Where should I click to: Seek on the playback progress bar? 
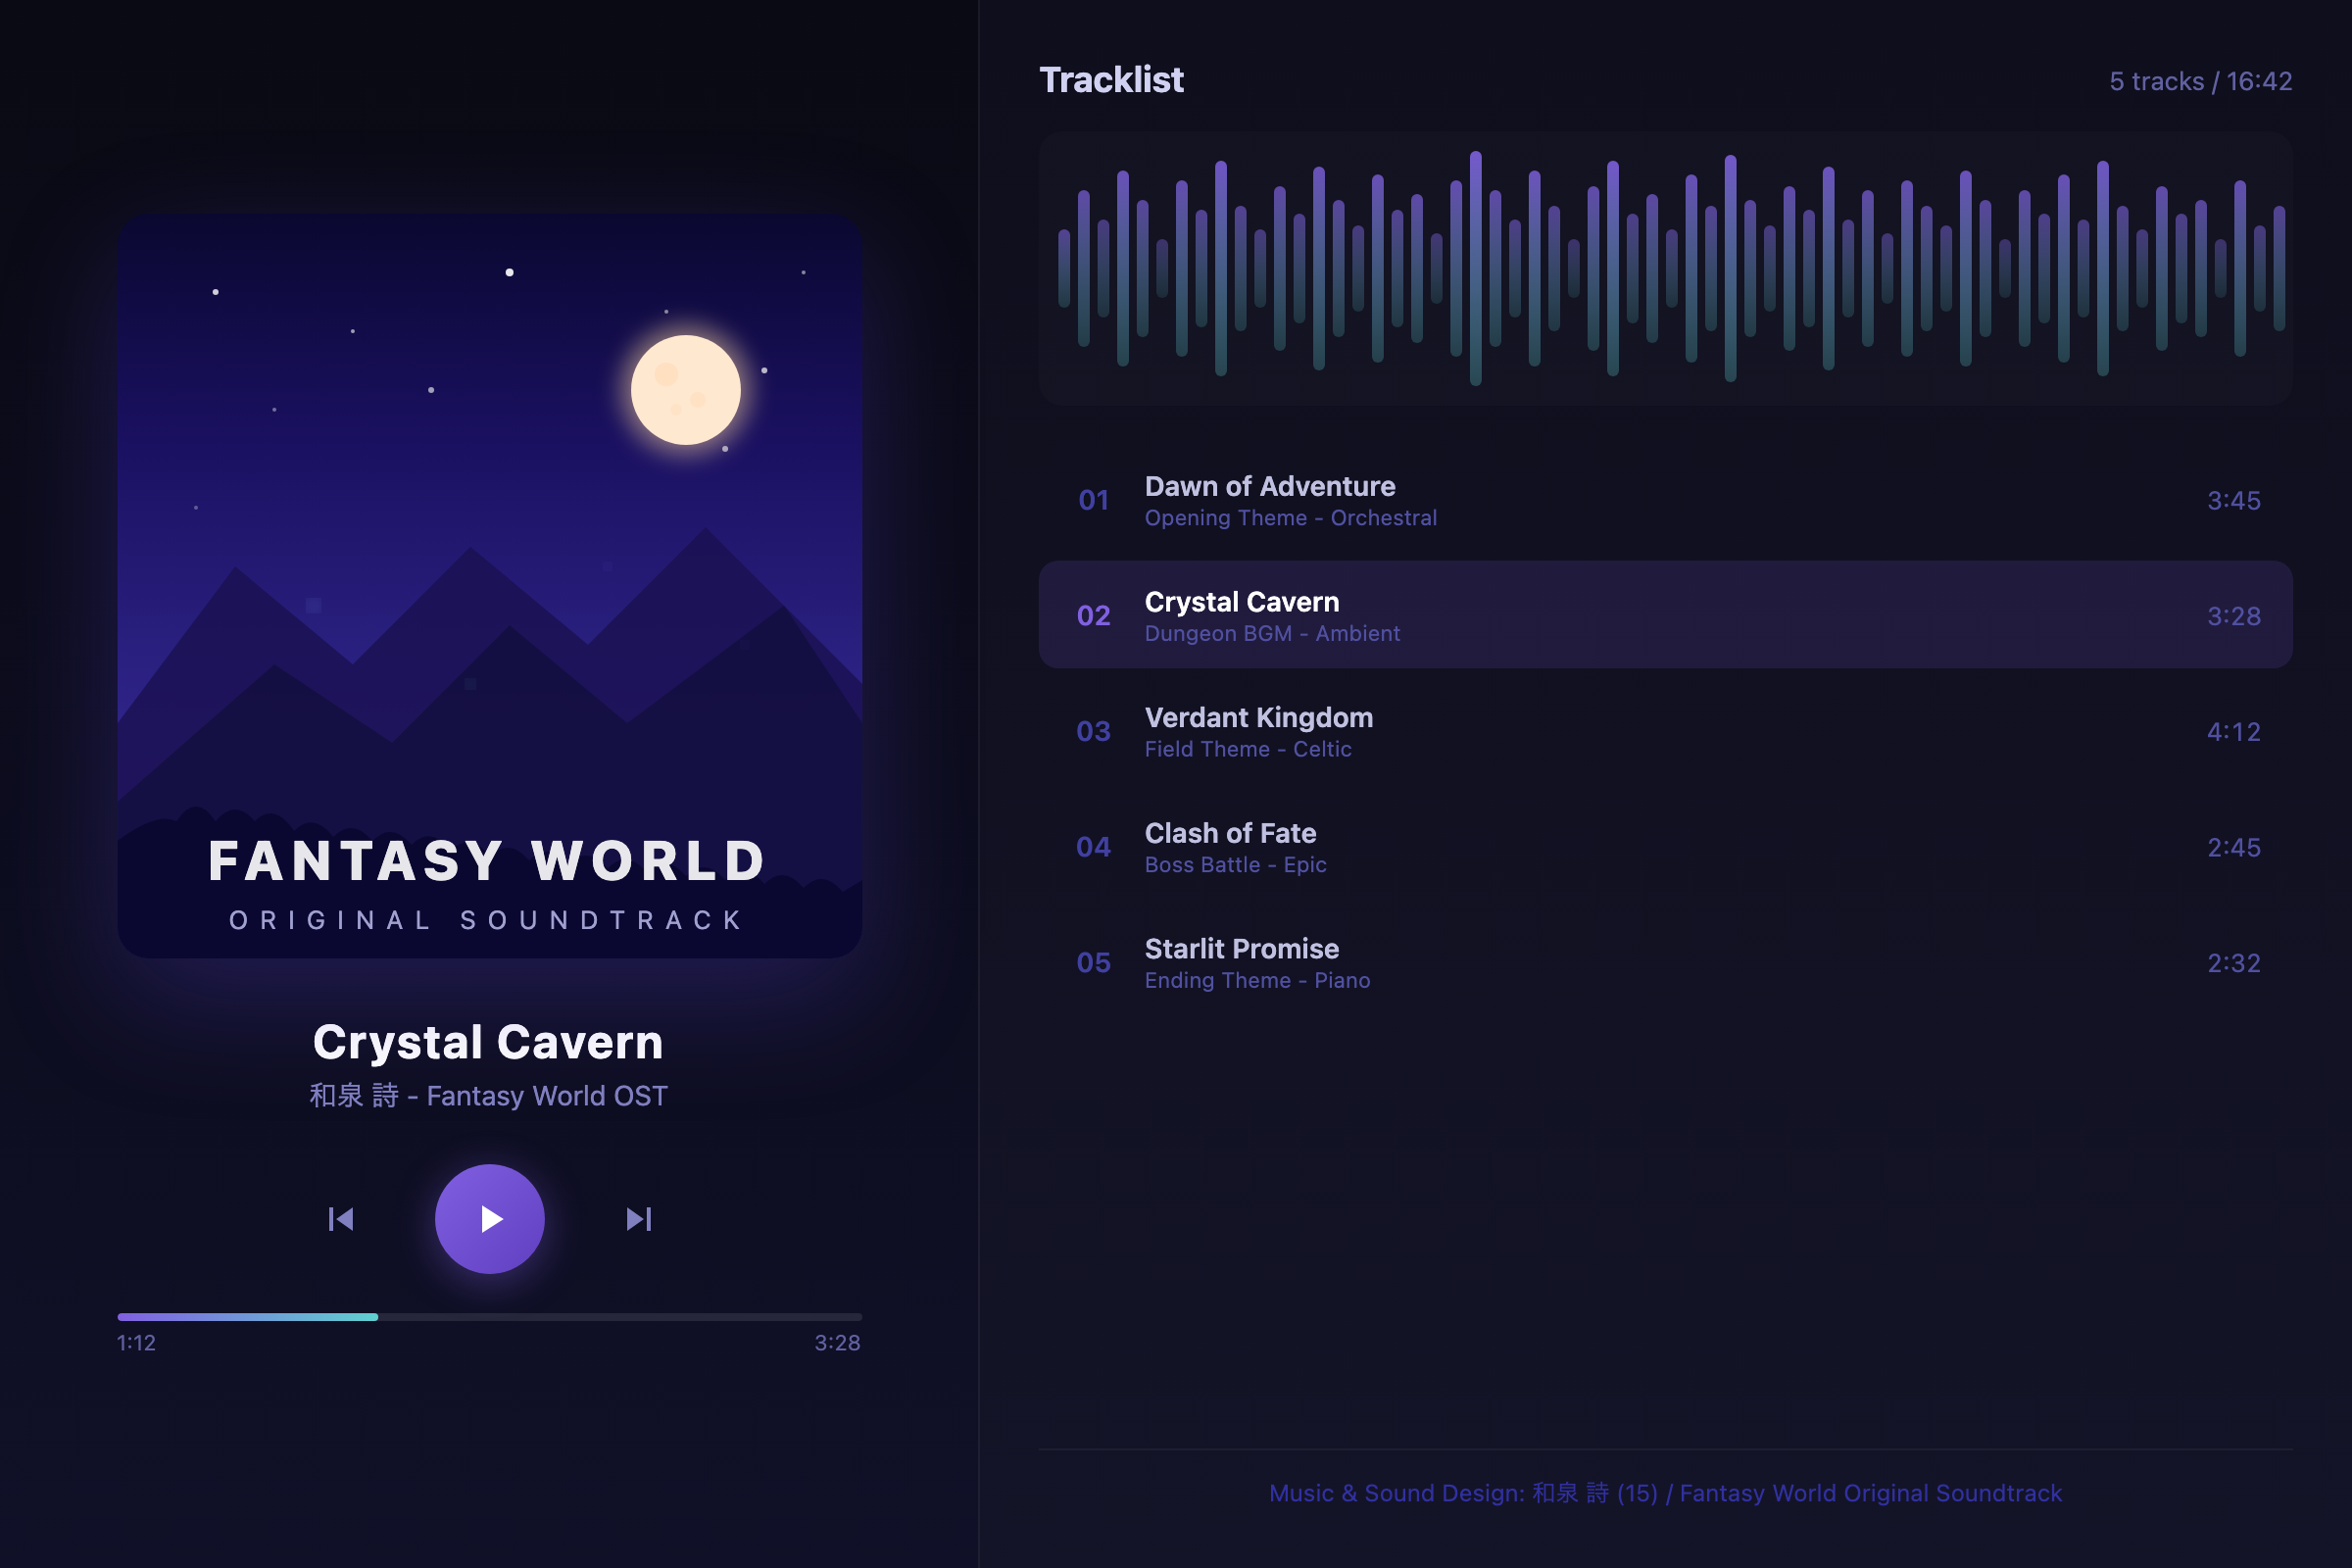(489, 1317)
